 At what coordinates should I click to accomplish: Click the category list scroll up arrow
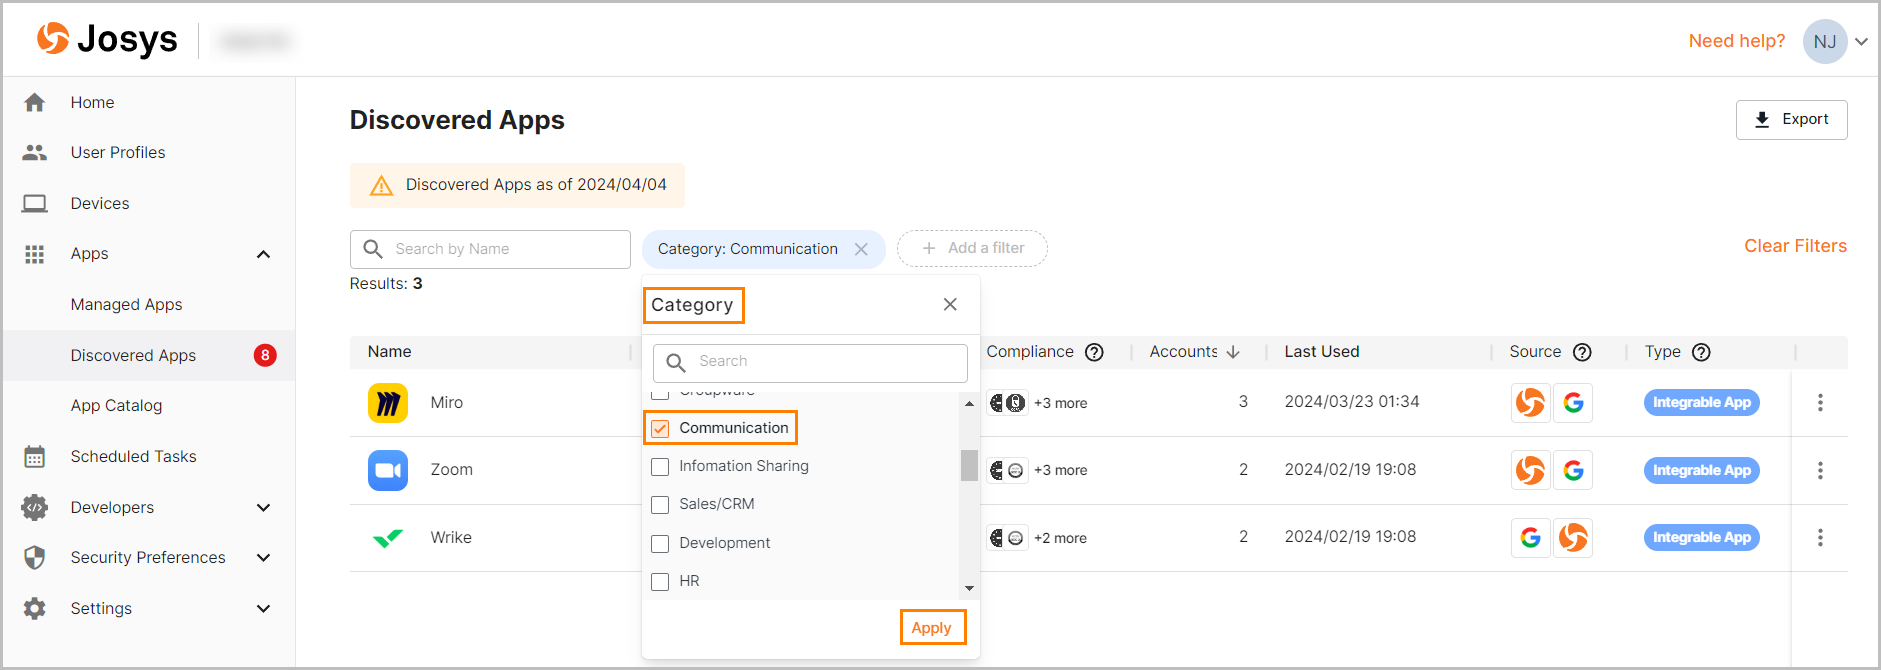coord(969,403)
